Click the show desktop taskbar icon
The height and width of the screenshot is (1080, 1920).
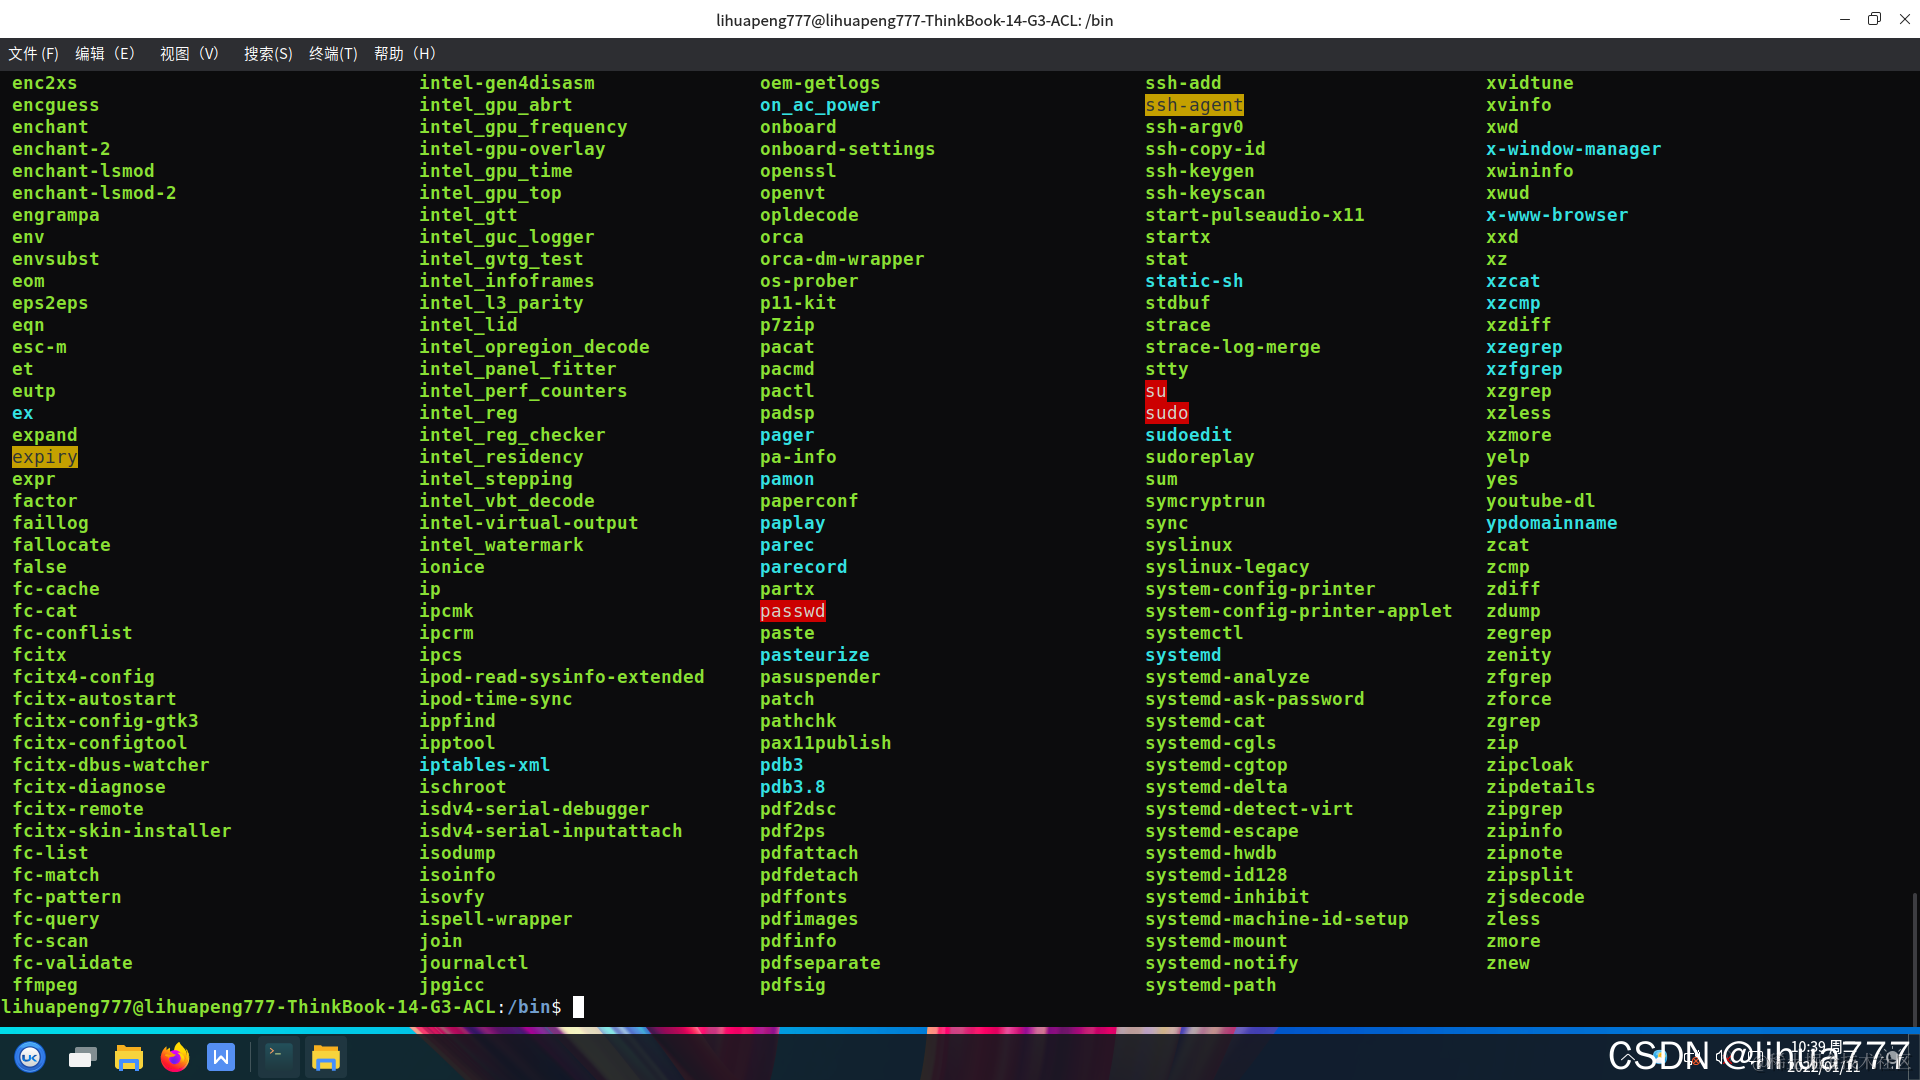tap(82, 1057)
